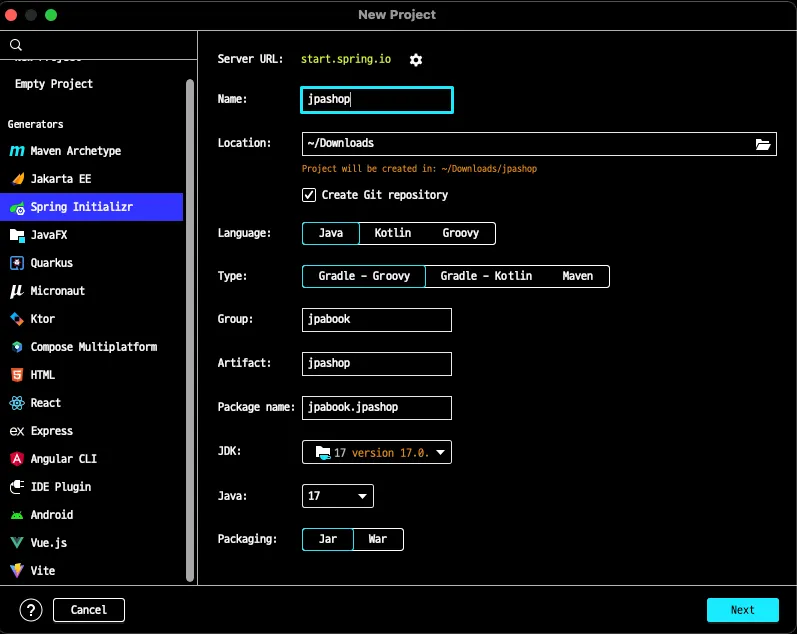Viewport: 797px width, 634px height.
Task: Click the Ktor icon
Action: coord(17,319)
